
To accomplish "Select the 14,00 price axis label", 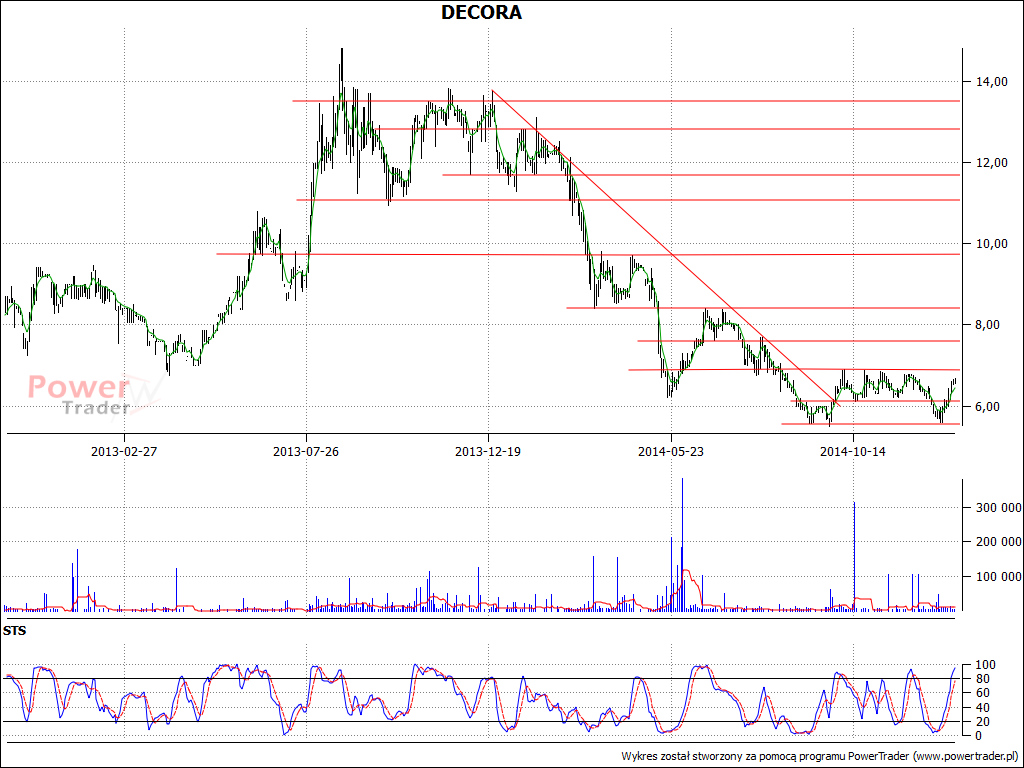I will [x=991, y=82].
